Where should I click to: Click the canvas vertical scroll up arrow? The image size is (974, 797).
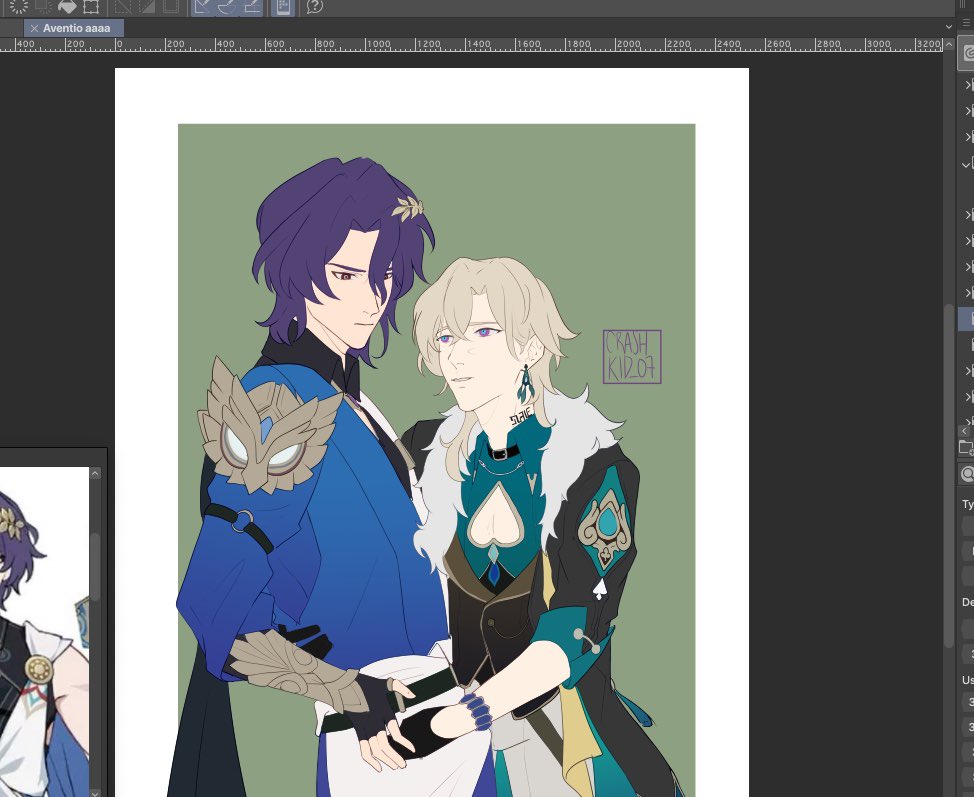pos(949,45)
